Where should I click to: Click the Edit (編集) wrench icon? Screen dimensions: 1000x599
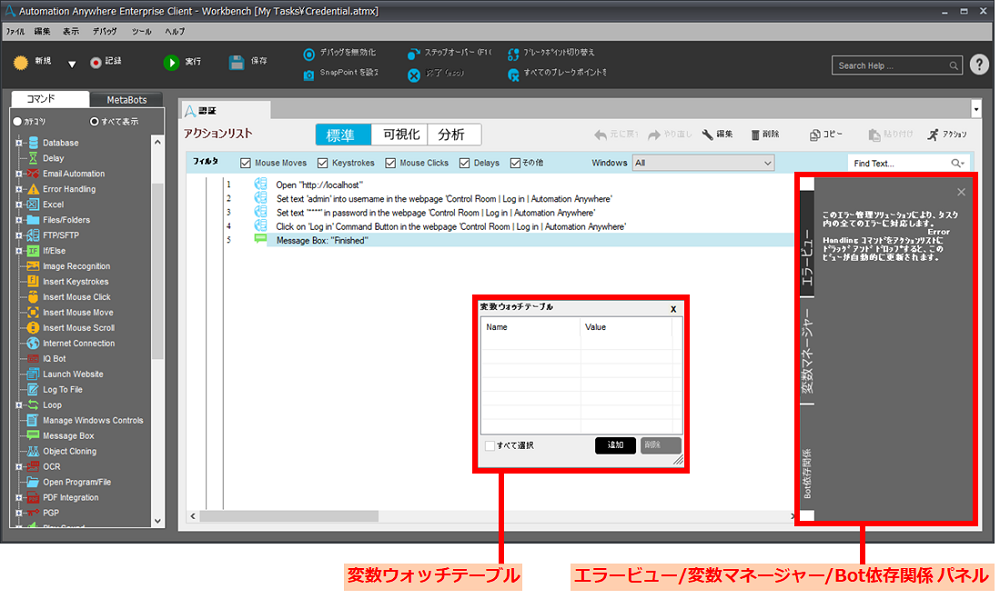tap(707, 135)
